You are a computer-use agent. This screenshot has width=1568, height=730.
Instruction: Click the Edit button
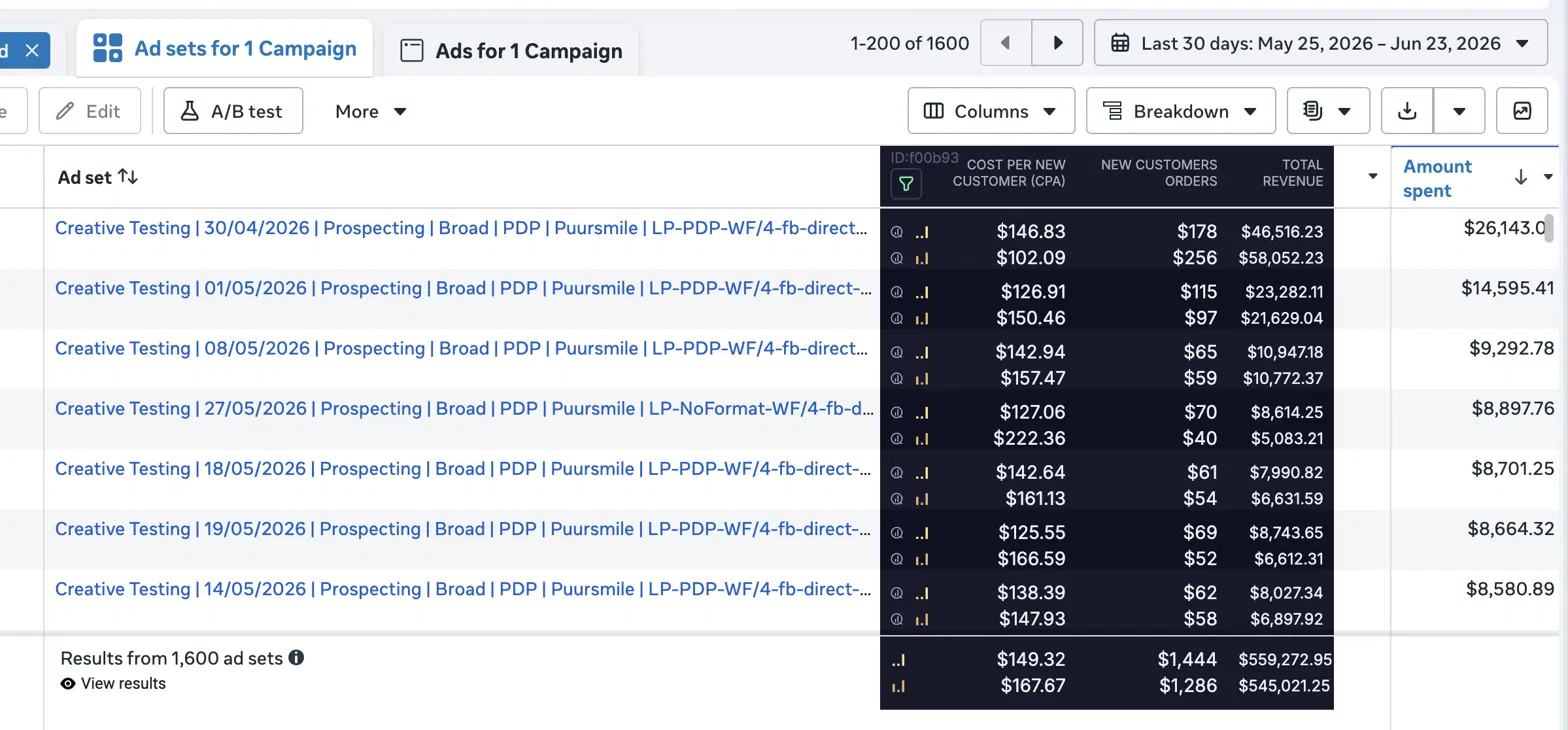pyautogui.click(x=89, y=111)
